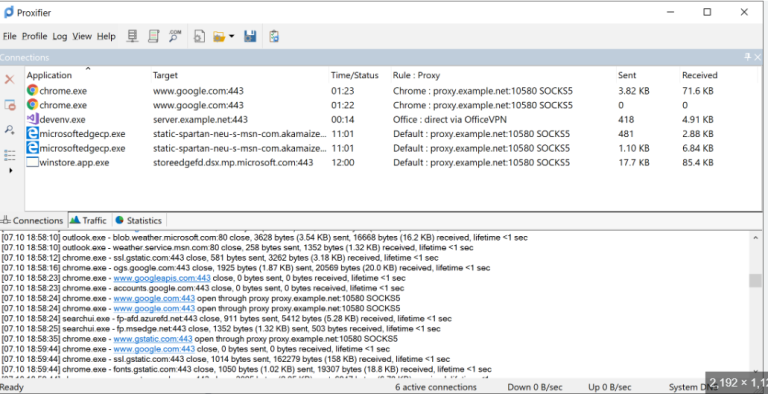Click the save profile floppy icon
Image resolution: width=768 pixels, height=394 pixels.
[x=250, y=36]
